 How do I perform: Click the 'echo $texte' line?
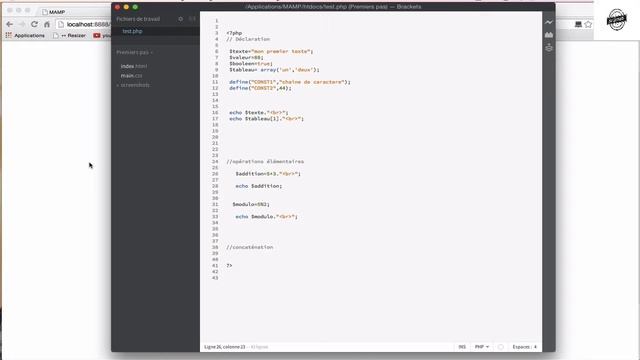click(259, 113)
